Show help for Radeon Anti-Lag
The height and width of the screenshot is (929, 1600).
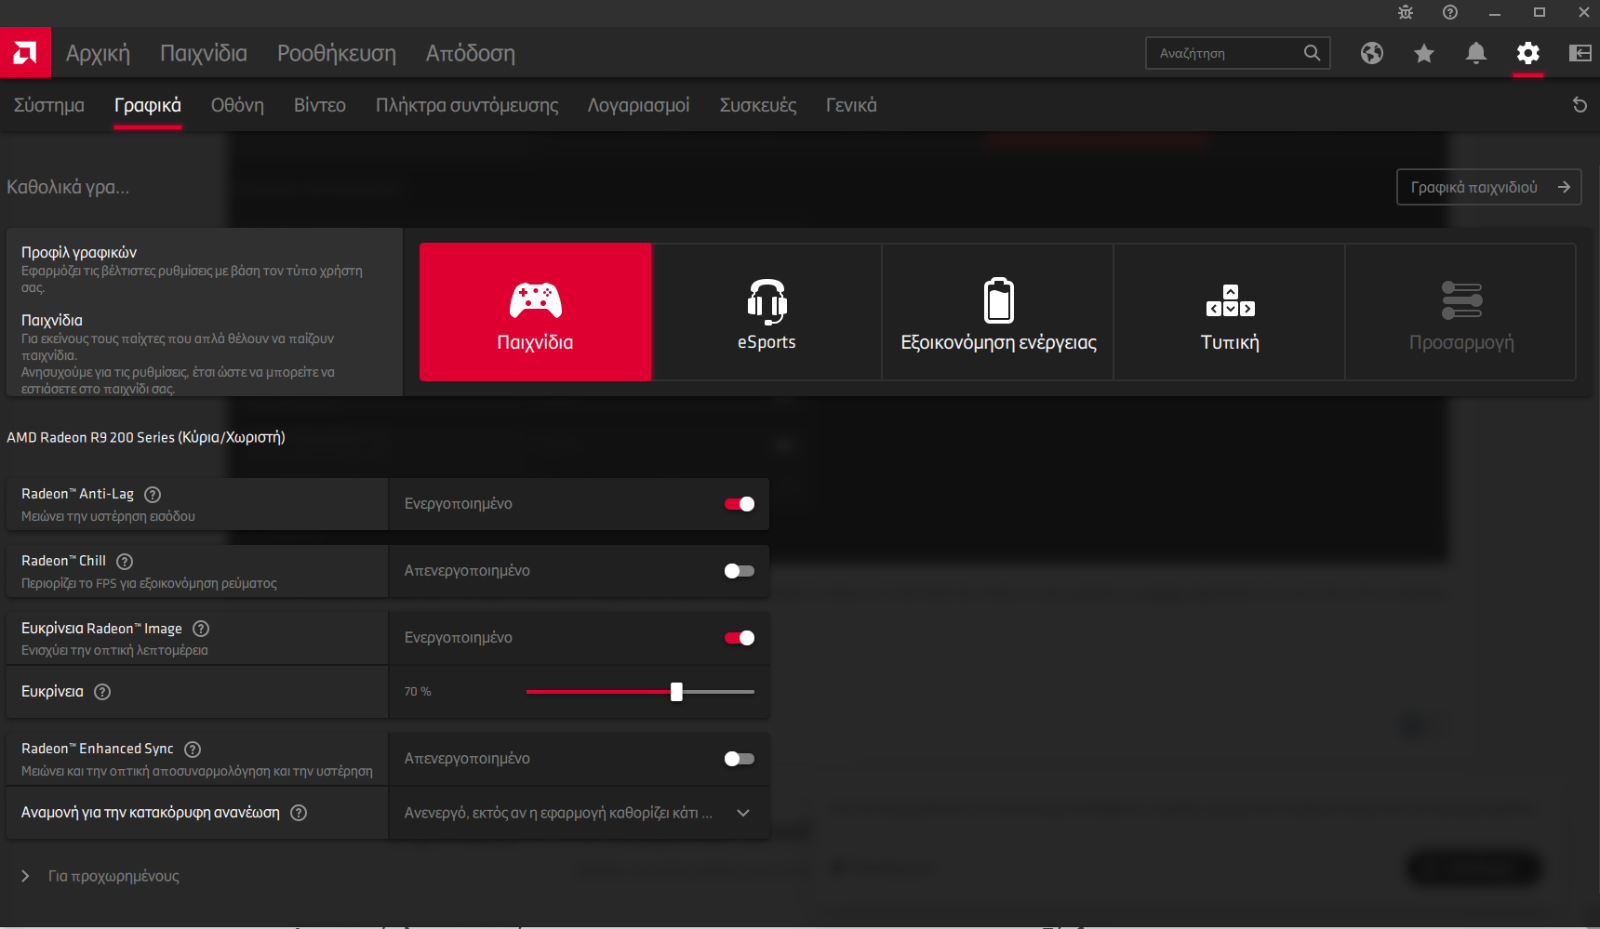click(153, 494)
